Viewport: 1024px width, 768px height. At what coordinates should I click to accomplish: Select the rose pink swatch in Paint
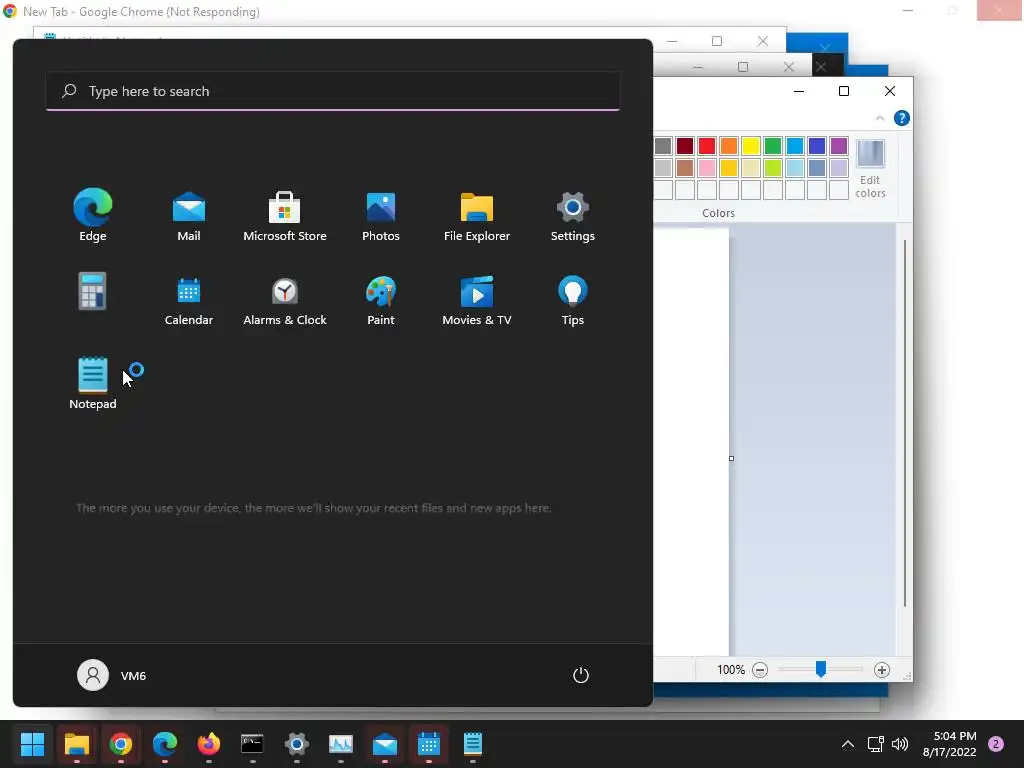point(707,168)
